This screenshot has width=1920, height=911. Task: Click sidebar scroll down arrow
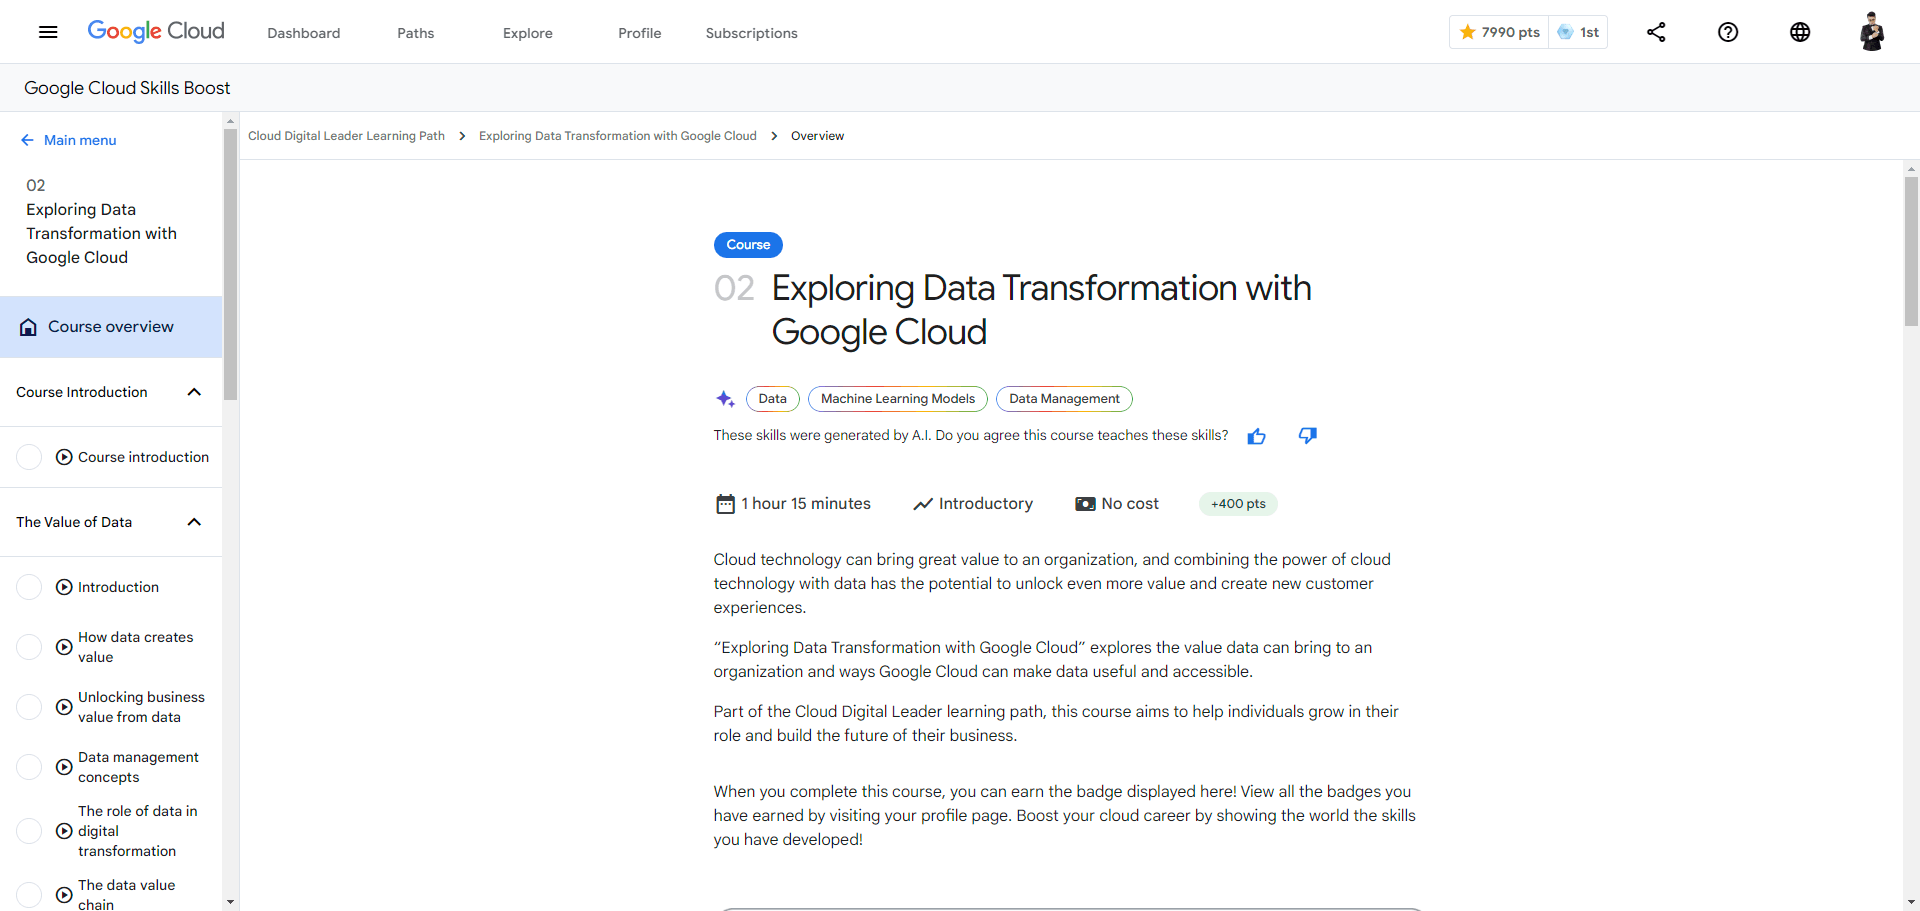231,902
